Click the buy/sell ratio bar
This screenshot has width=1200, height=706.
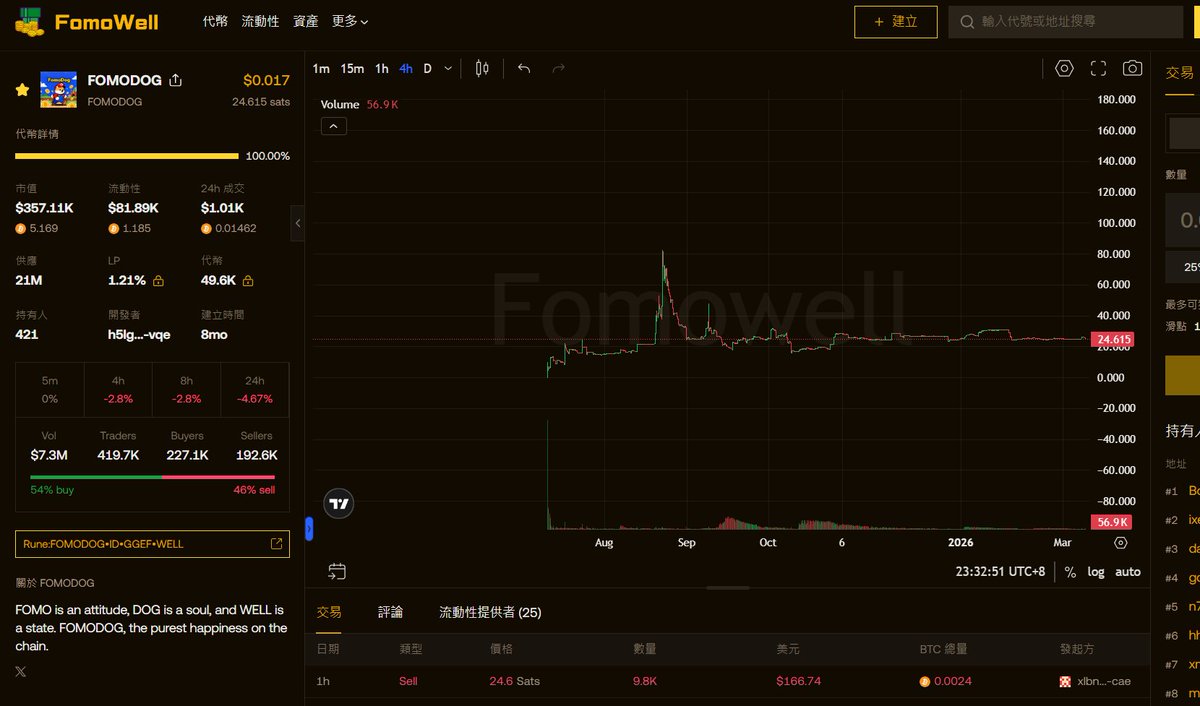[x=153, y=477]
